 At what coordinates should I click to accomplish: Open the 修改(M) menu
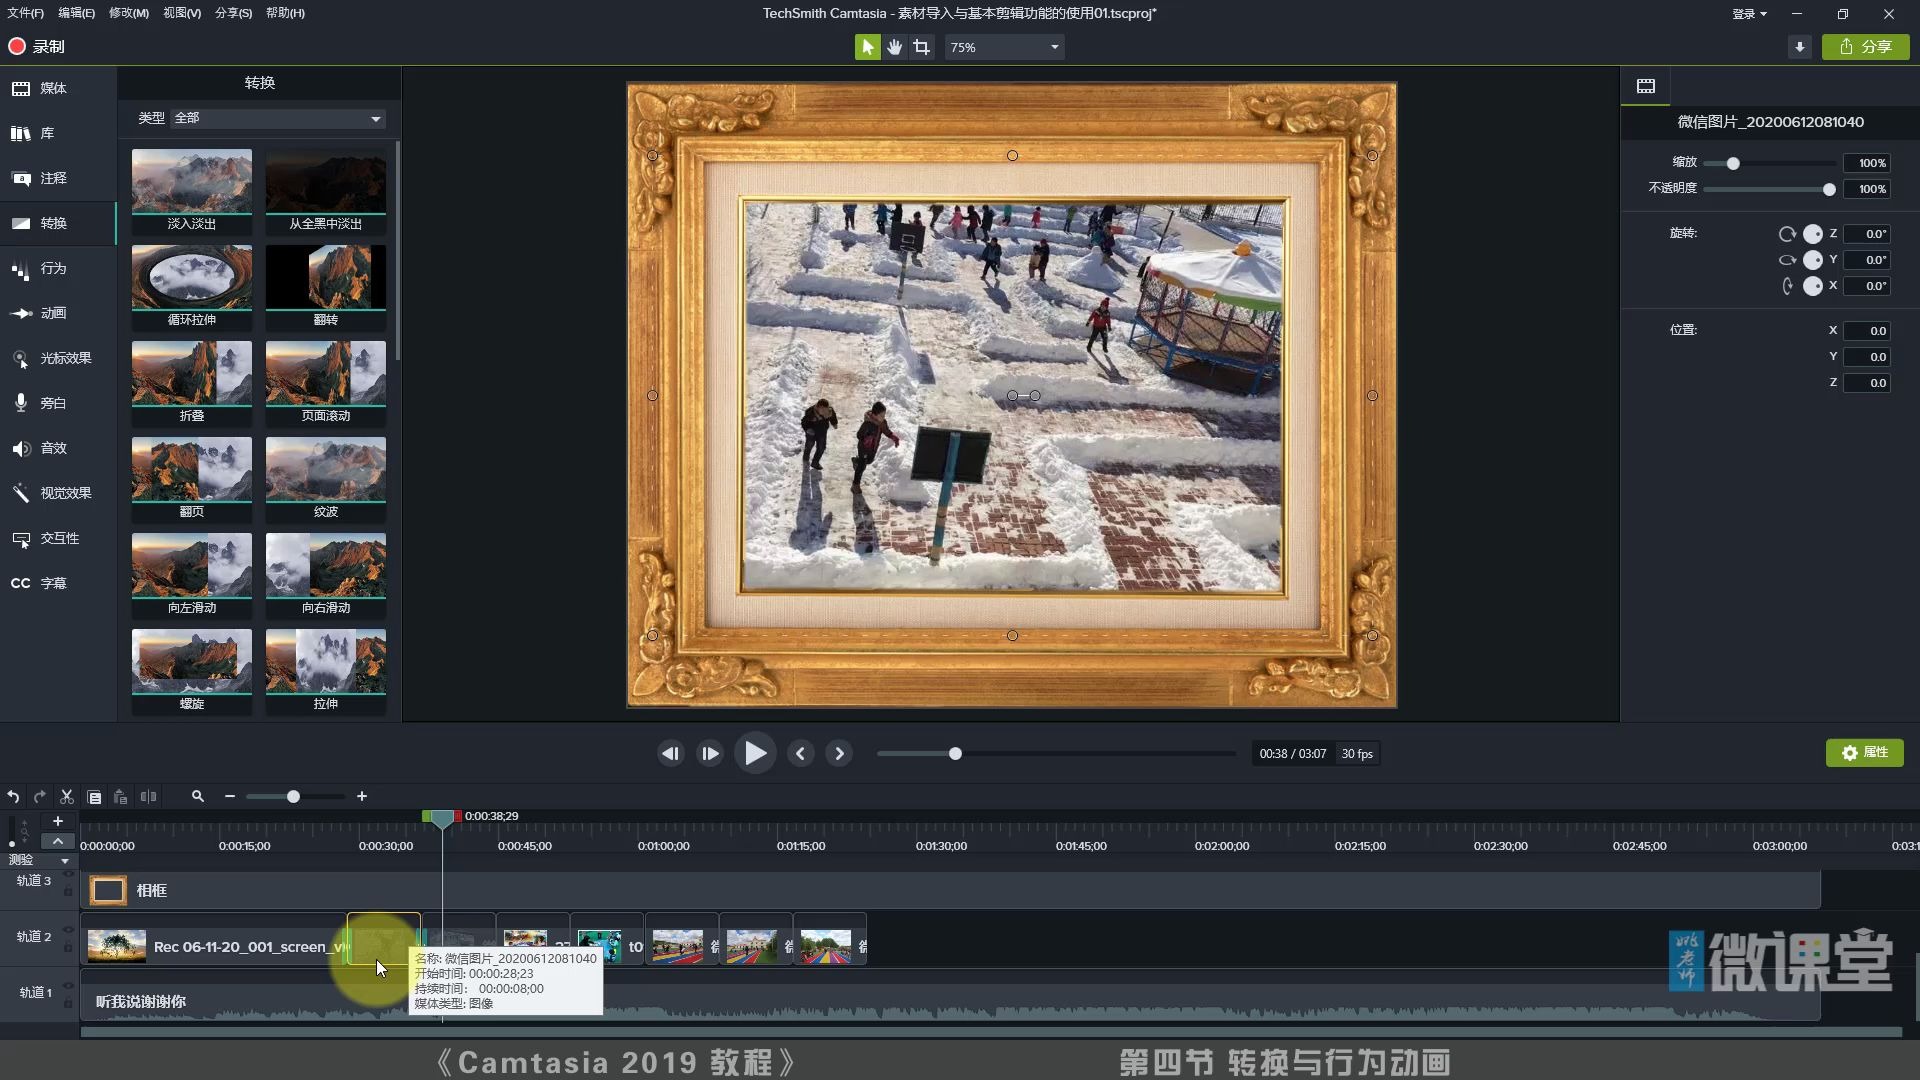(x=127, y=13)
